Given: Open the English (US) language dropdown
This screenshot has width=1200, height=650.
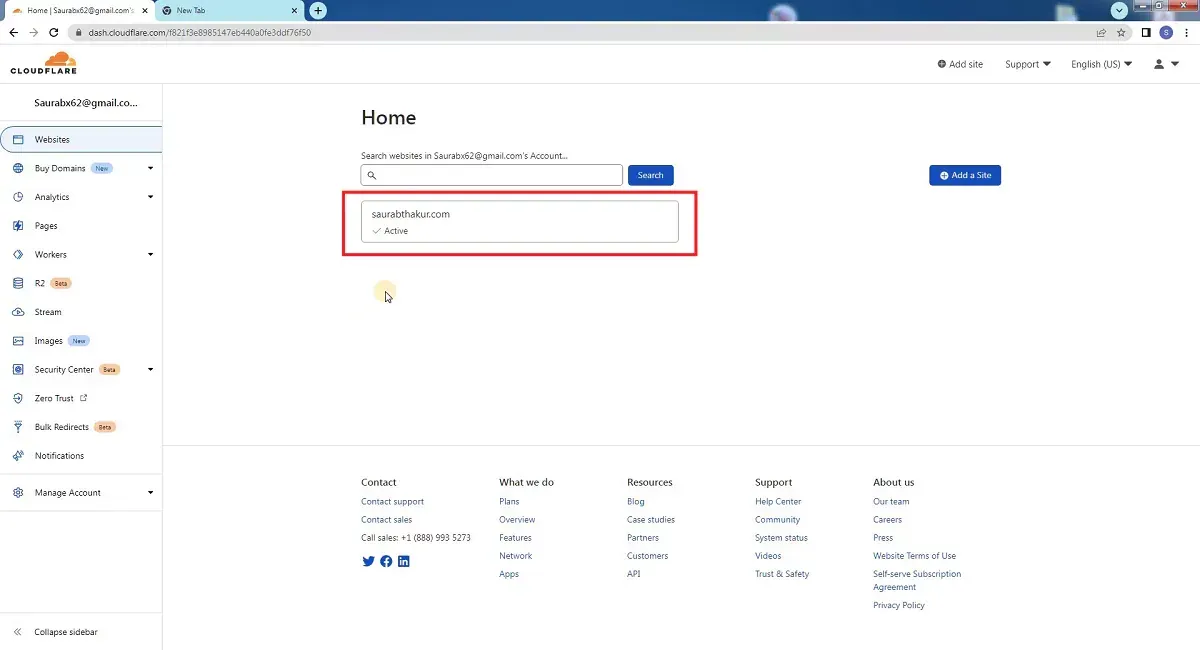Looking at the screenshot, I should tap(1101, 64).
